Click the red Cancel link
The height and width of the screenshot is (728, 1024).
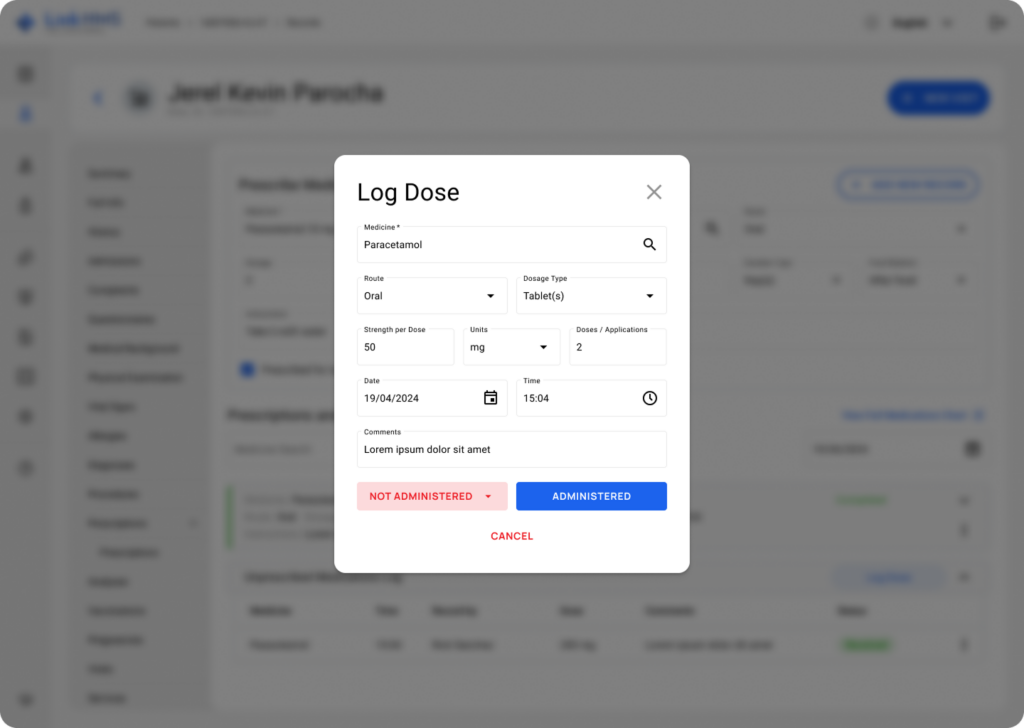coord(512,536)
